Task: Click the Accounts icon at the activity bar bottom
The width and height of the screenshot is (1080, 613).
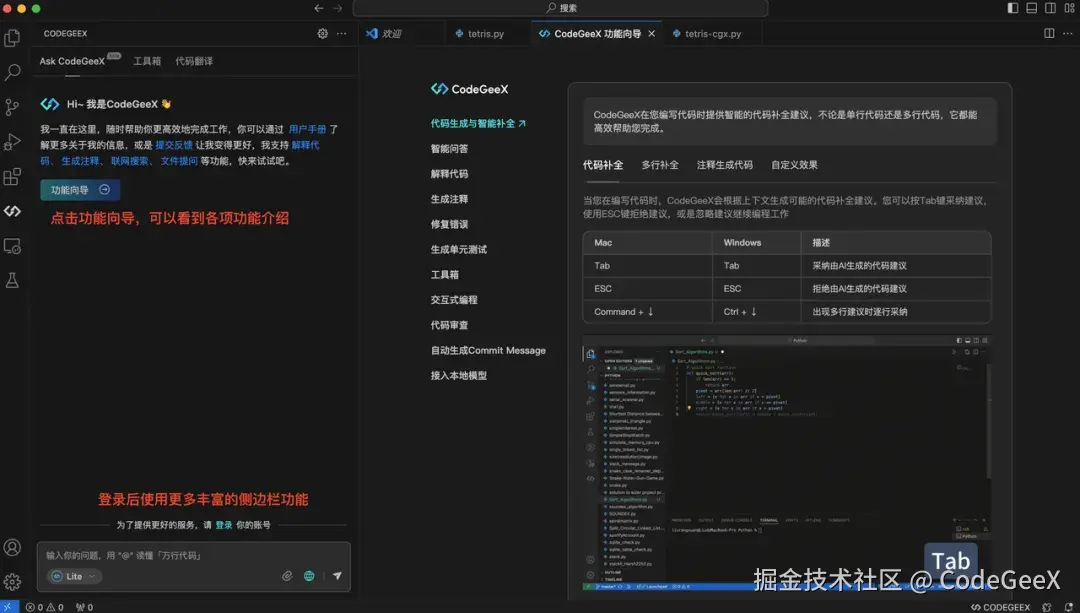Action: pos(13,547)
